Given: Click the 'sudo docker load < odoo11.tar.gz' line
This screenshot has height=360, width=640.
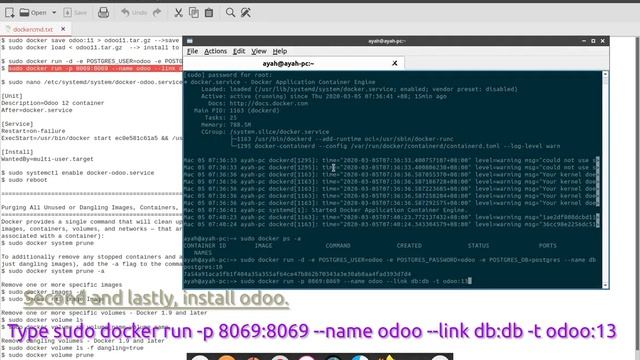Looking at the screenshot, I should point(91,47).
